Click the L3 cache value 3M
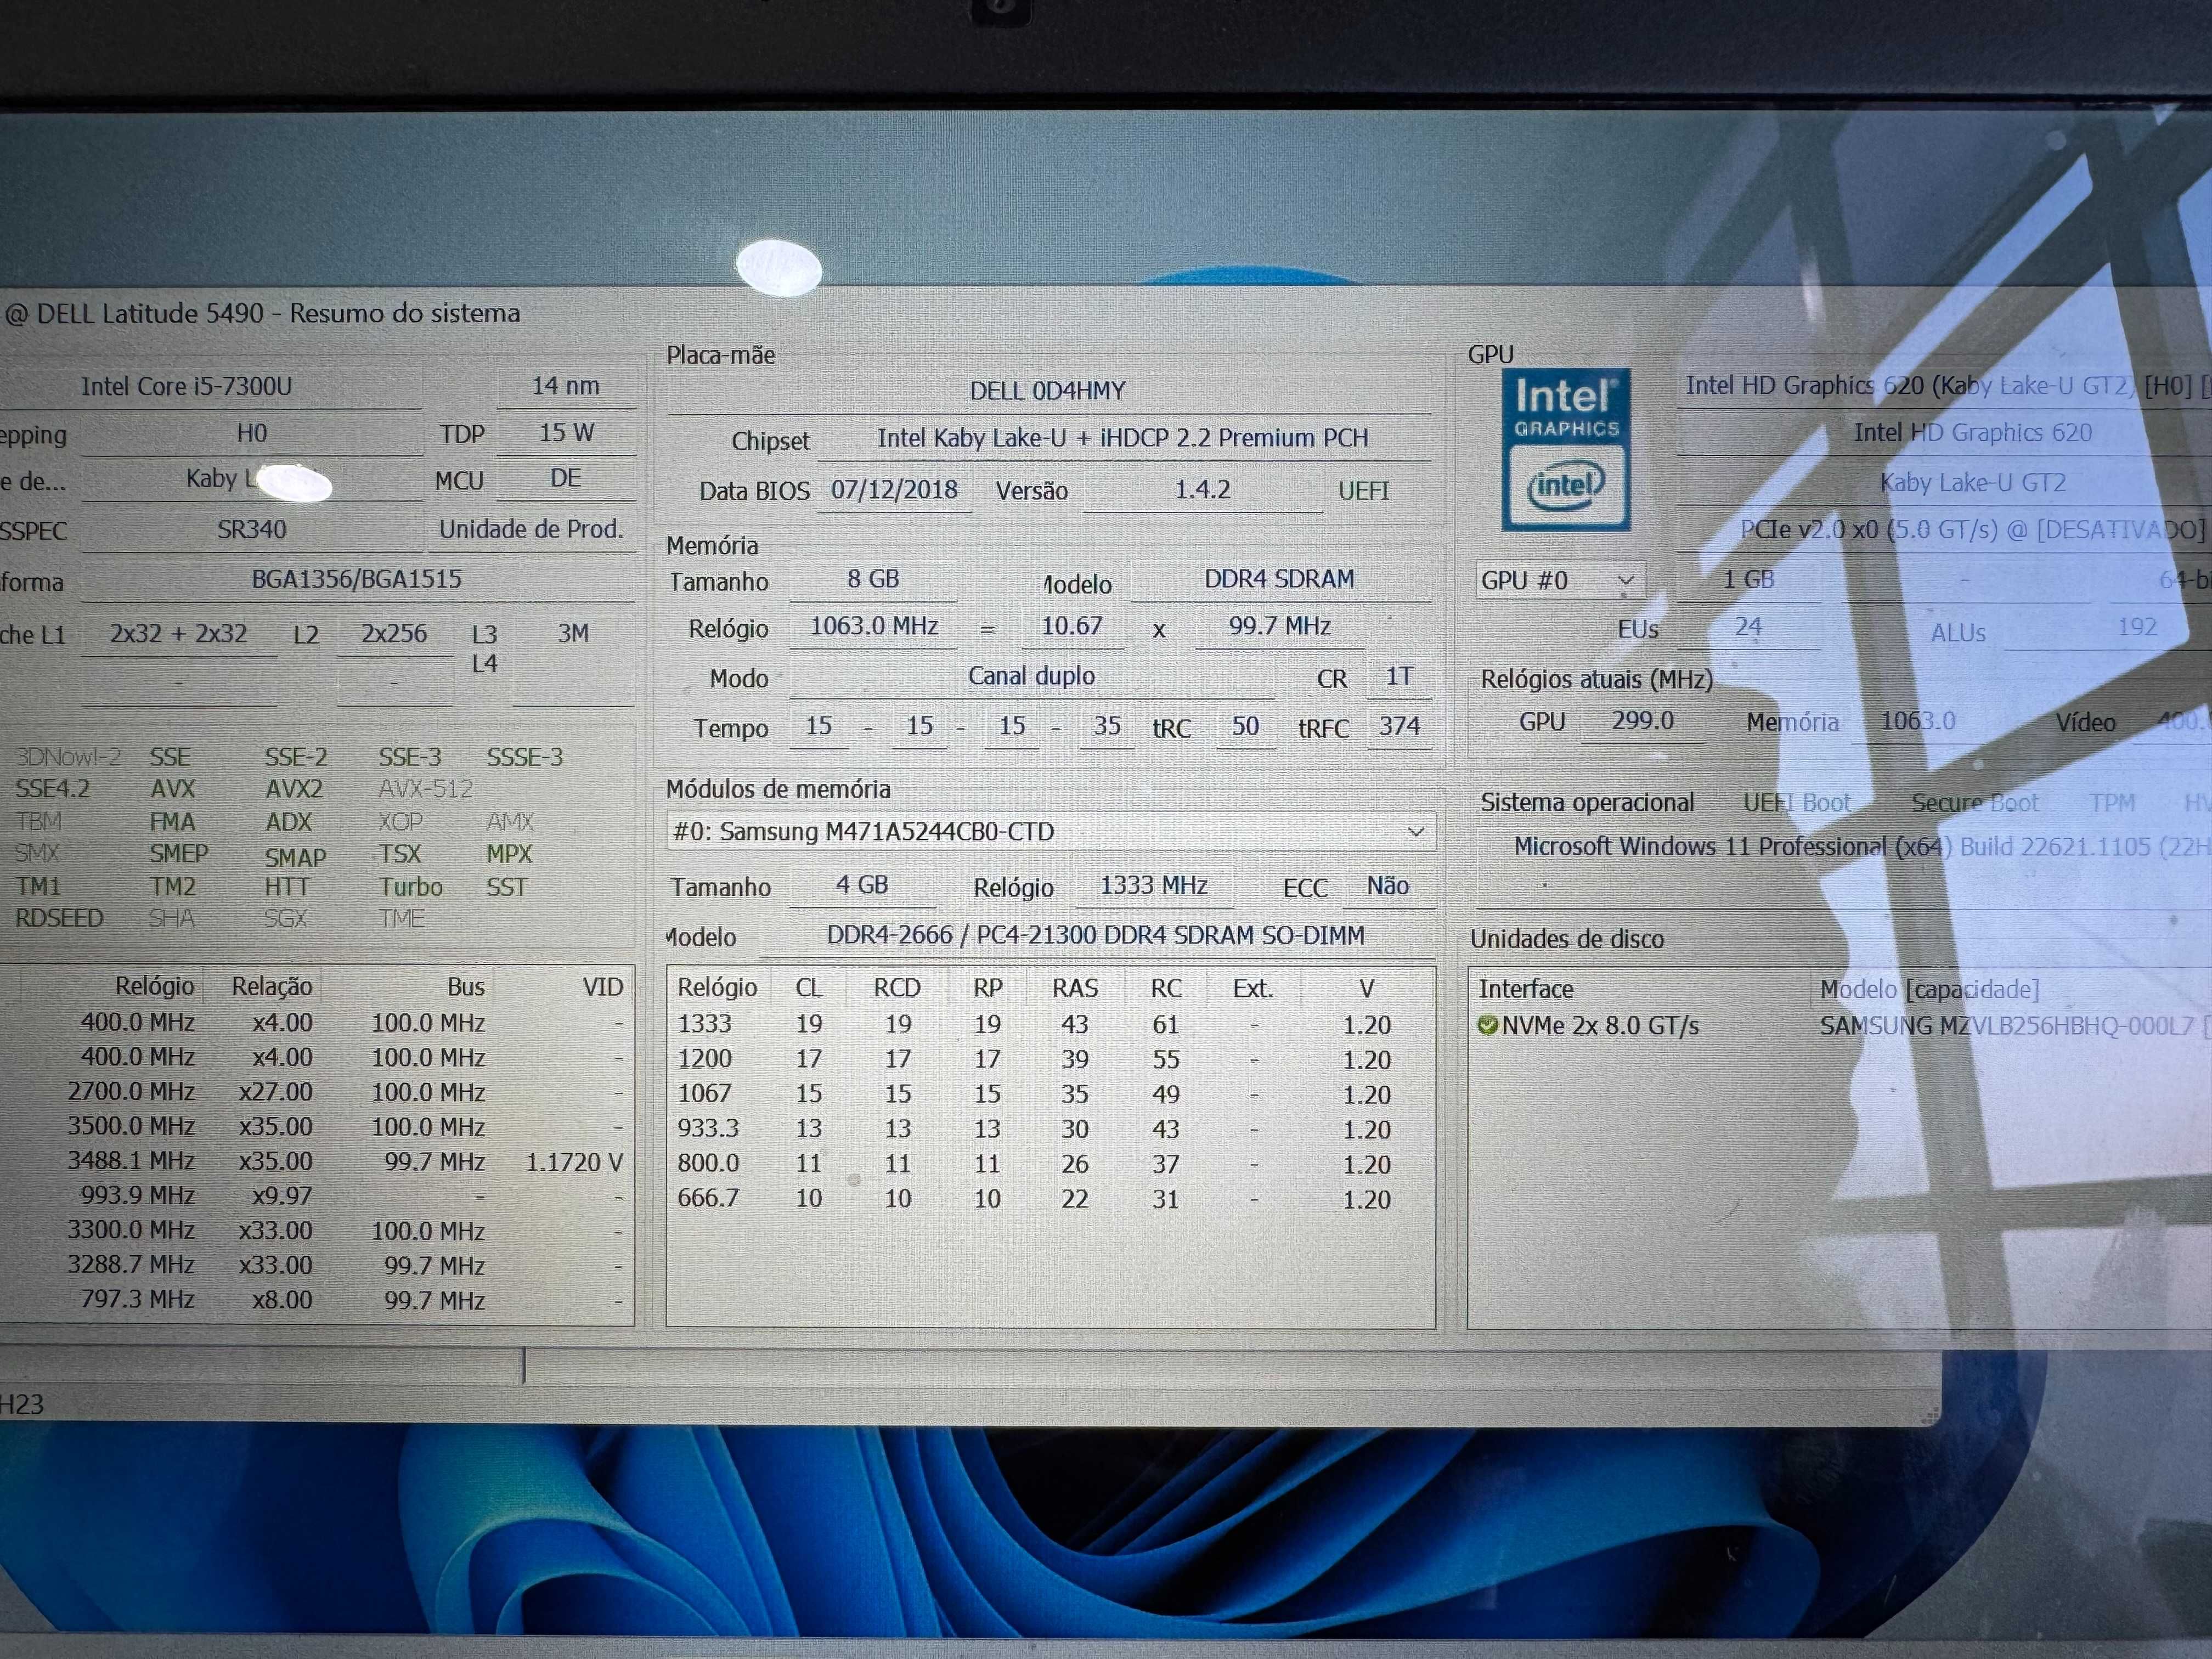The height and width of the screenshot is (1659, 2212). click(573, 633)
